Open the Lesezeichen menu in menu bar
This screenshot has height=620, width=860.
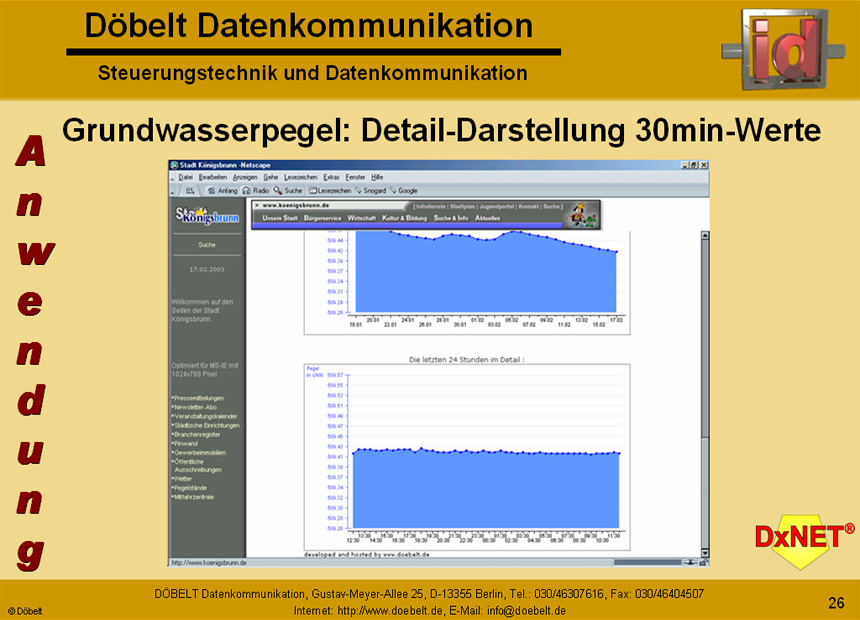coord(301,177)
